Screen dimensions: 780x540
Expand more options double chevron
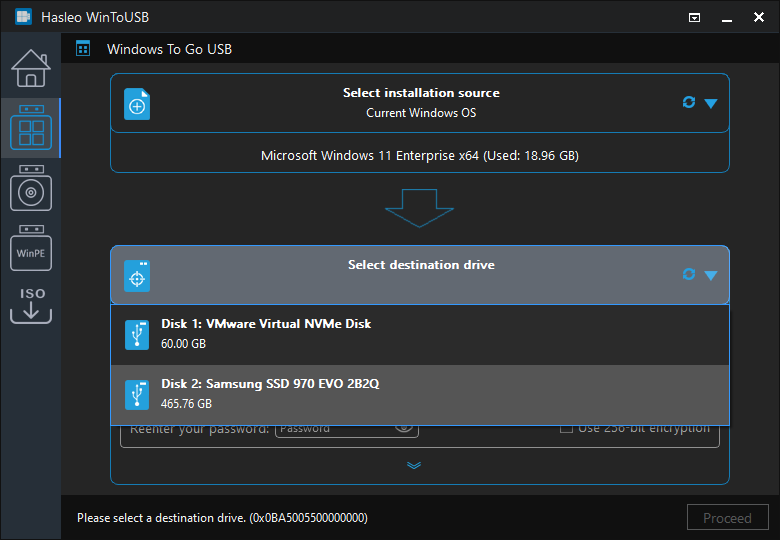[x=414, y=465]
